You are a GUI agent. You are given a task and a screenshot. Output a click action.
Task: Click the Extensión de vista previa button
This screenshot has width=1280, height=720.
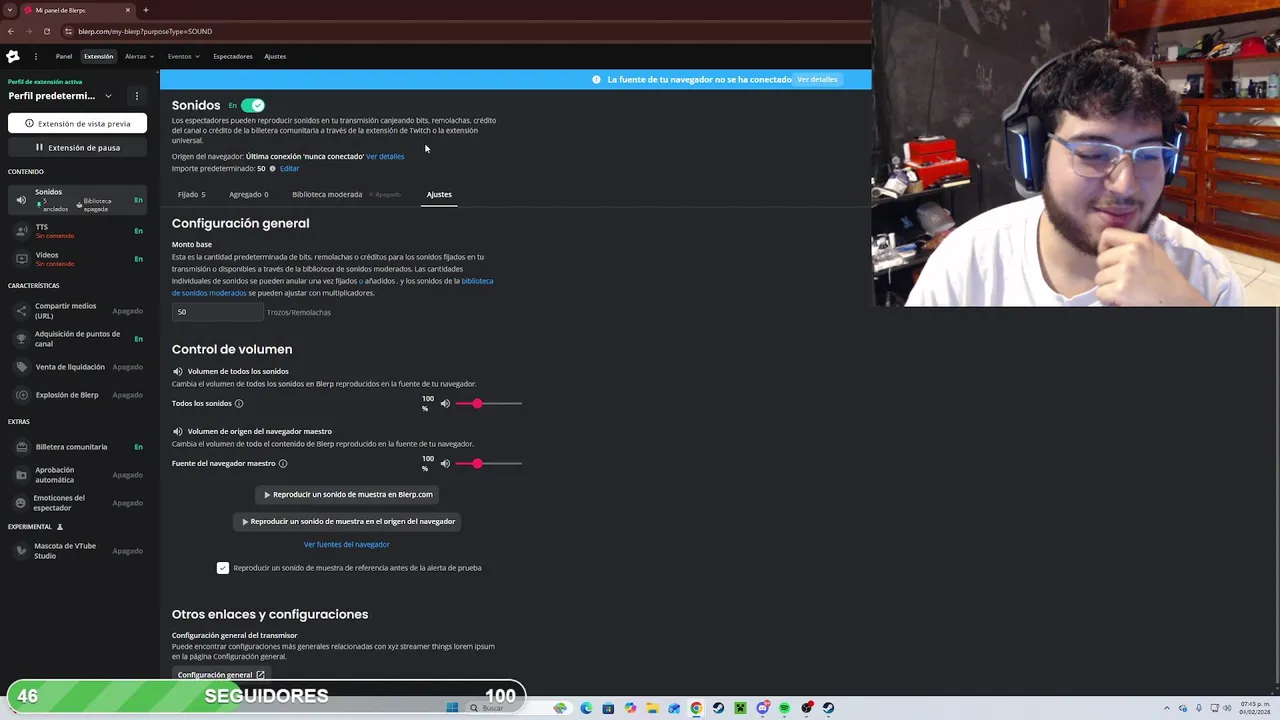point(78,123)
